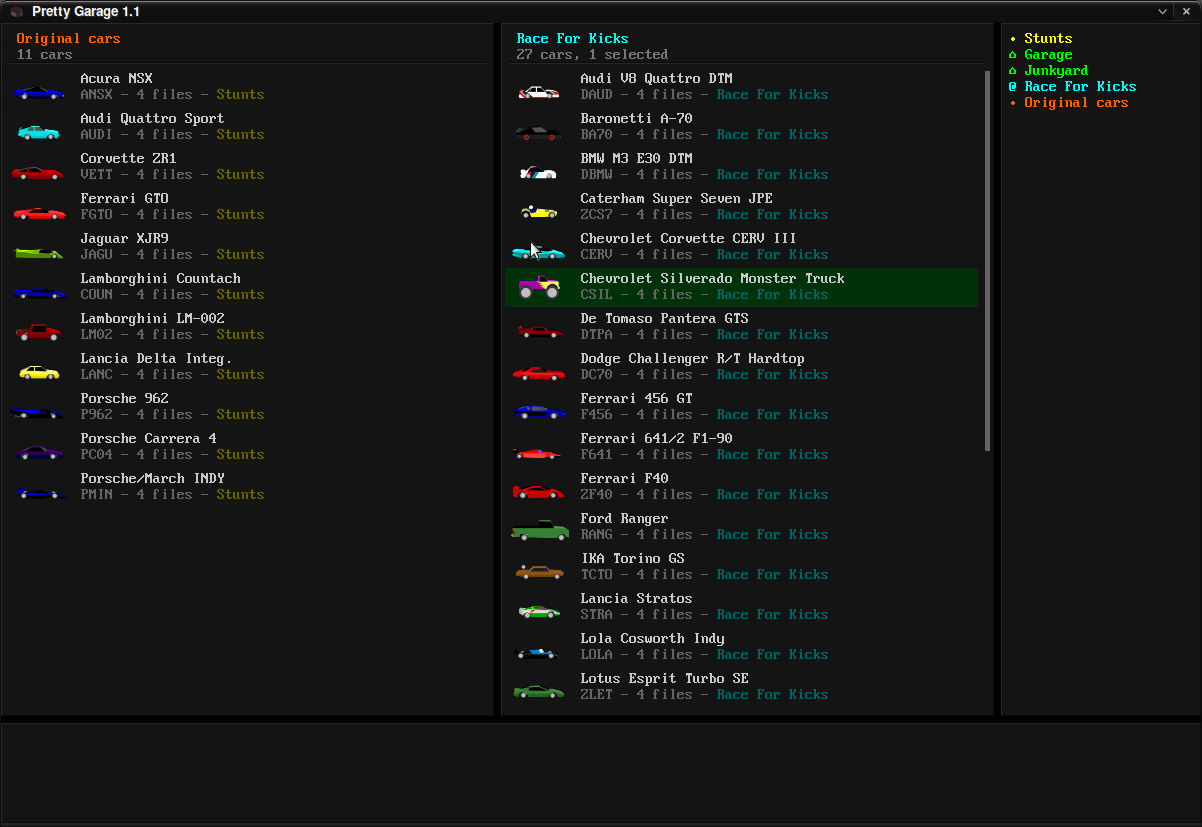Pick the cyan Audi Quattro Sport car icon
The width and height of the screenshot is (1202, 827).
[x=39, y=132]
